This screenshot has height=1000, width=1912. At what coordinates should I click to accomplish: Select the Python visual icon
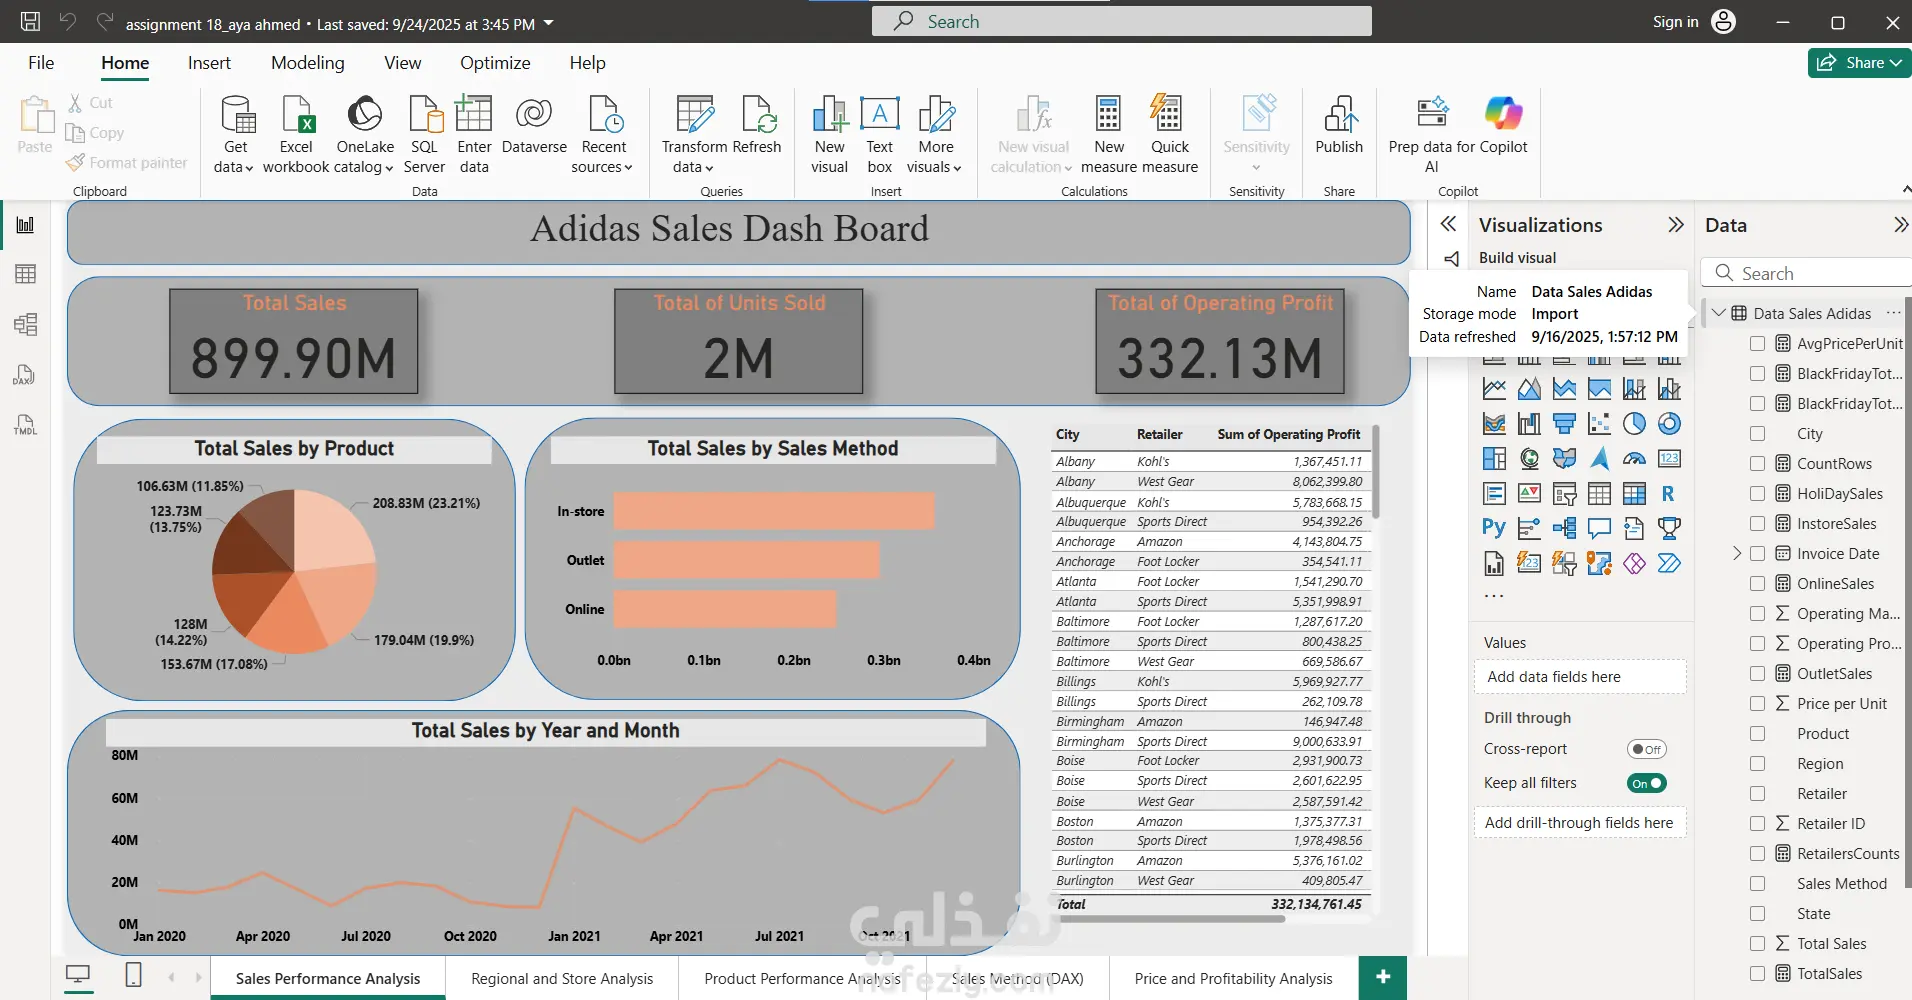point(1494,528)
